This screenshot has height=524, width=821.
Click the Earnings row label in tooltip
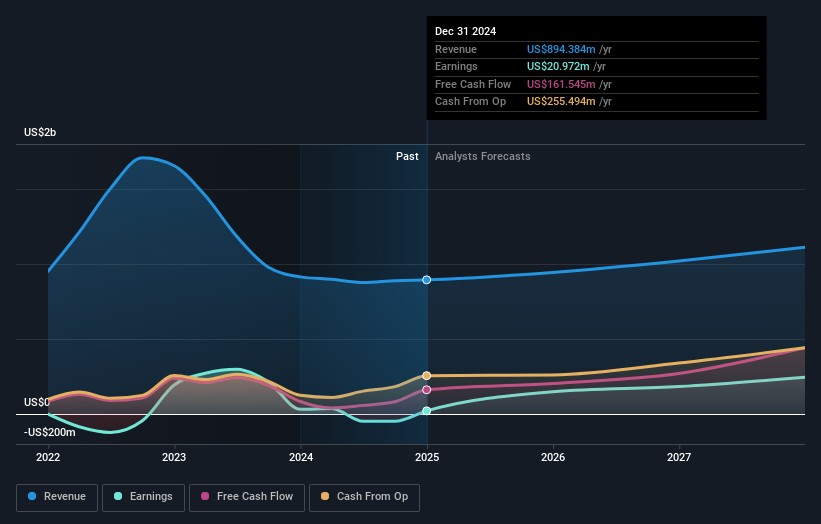point(456,66)
